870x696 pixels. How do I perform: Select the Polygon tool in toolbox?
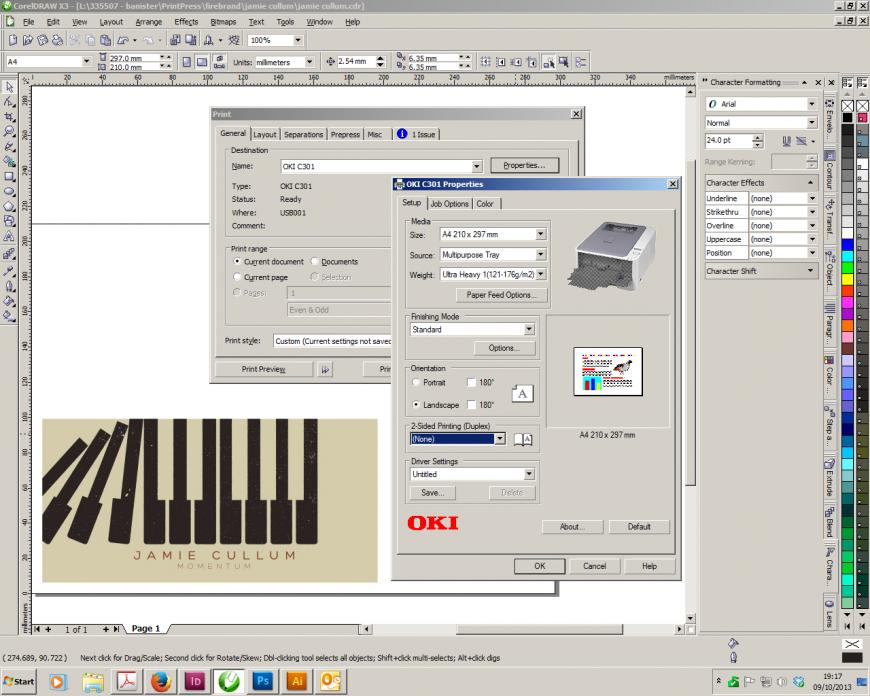click(9, 206)
